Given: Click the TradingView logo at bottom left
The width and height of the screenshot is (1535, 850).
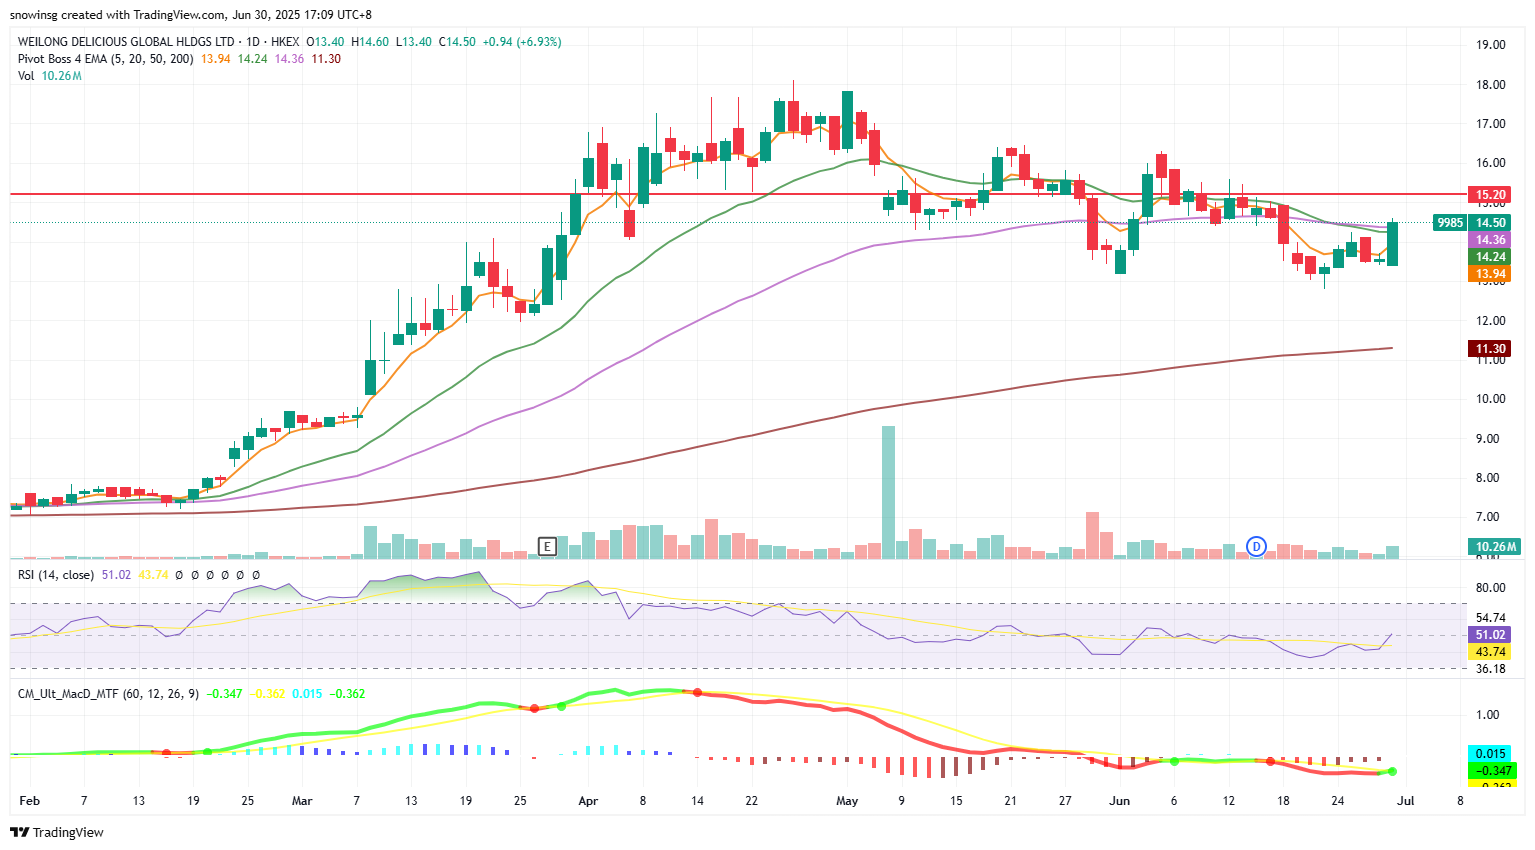Looking at the screenshot, I should [x=57, y=832].
